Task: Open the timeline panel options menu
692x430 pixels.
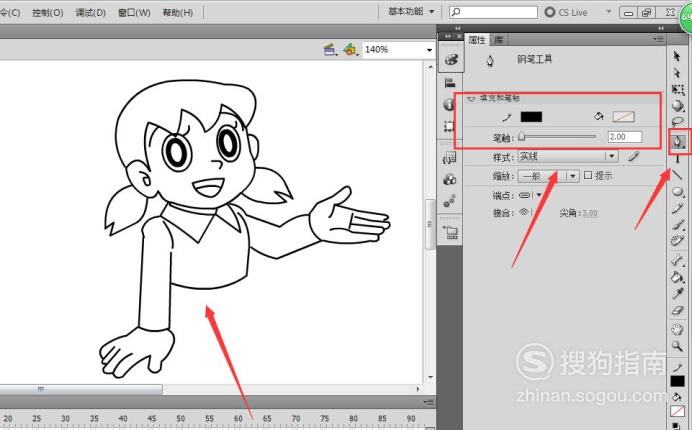Action: (x=429, y=402)
